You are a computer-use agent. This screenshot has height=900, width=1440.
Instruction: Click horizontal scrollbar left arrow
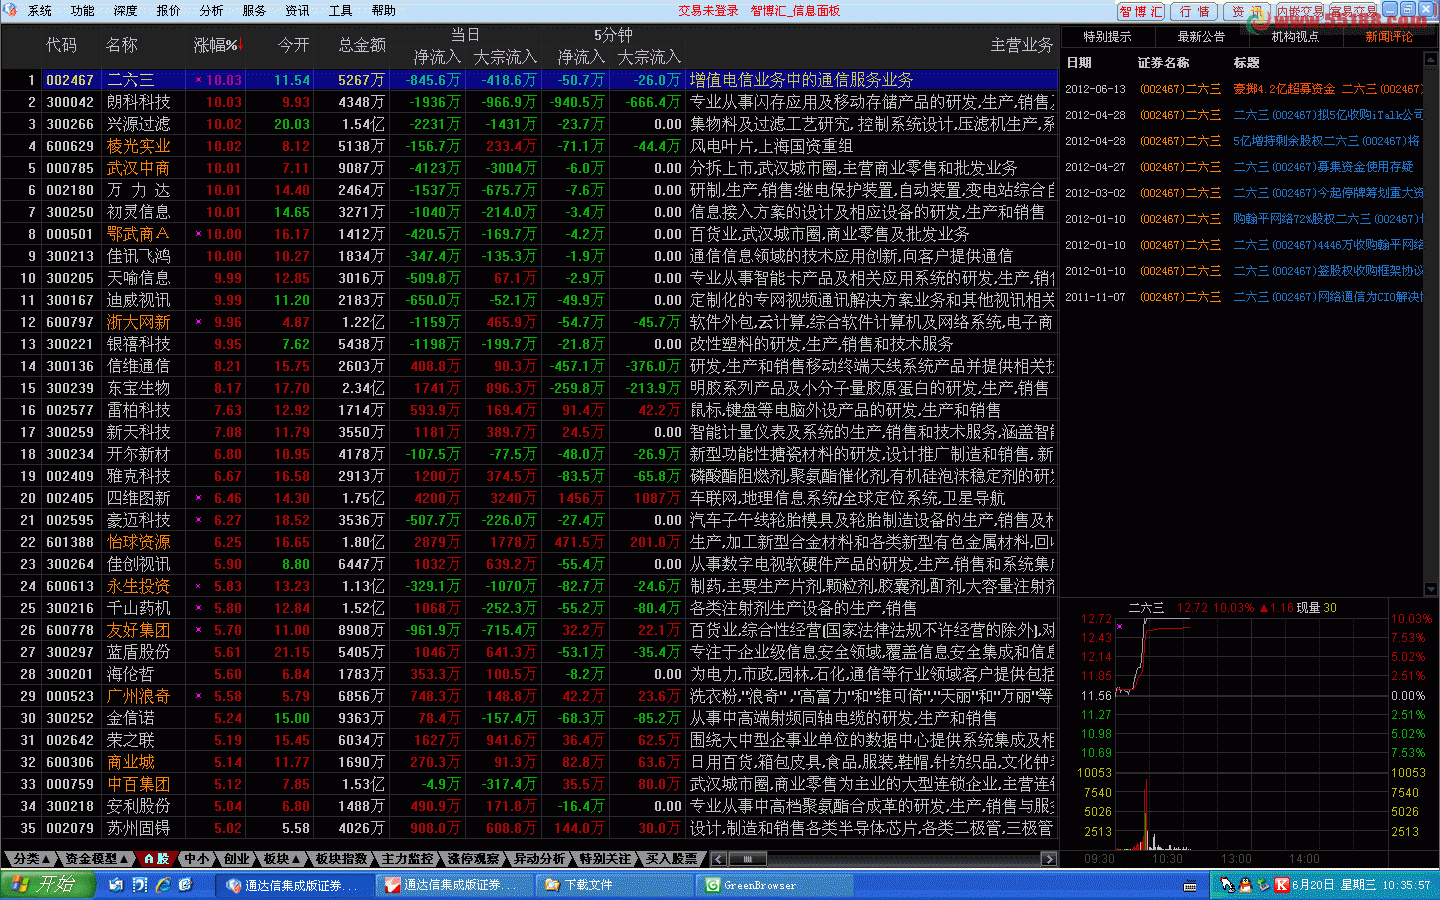(x=718, y=859)
